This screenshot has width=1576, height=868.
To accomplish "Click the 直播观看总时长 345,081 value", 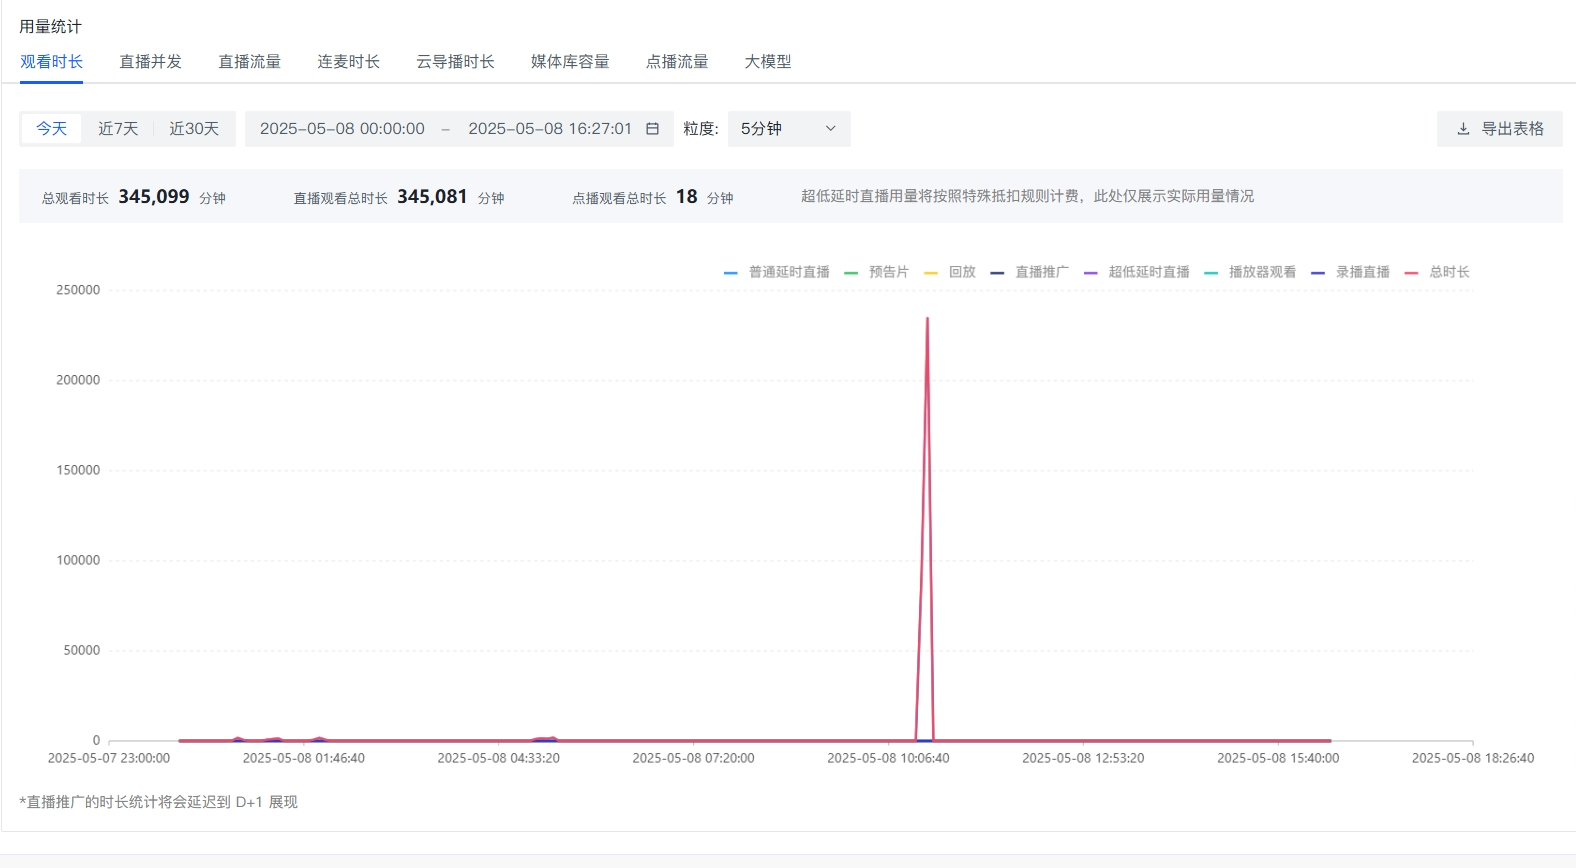I will tap(432, 197).
